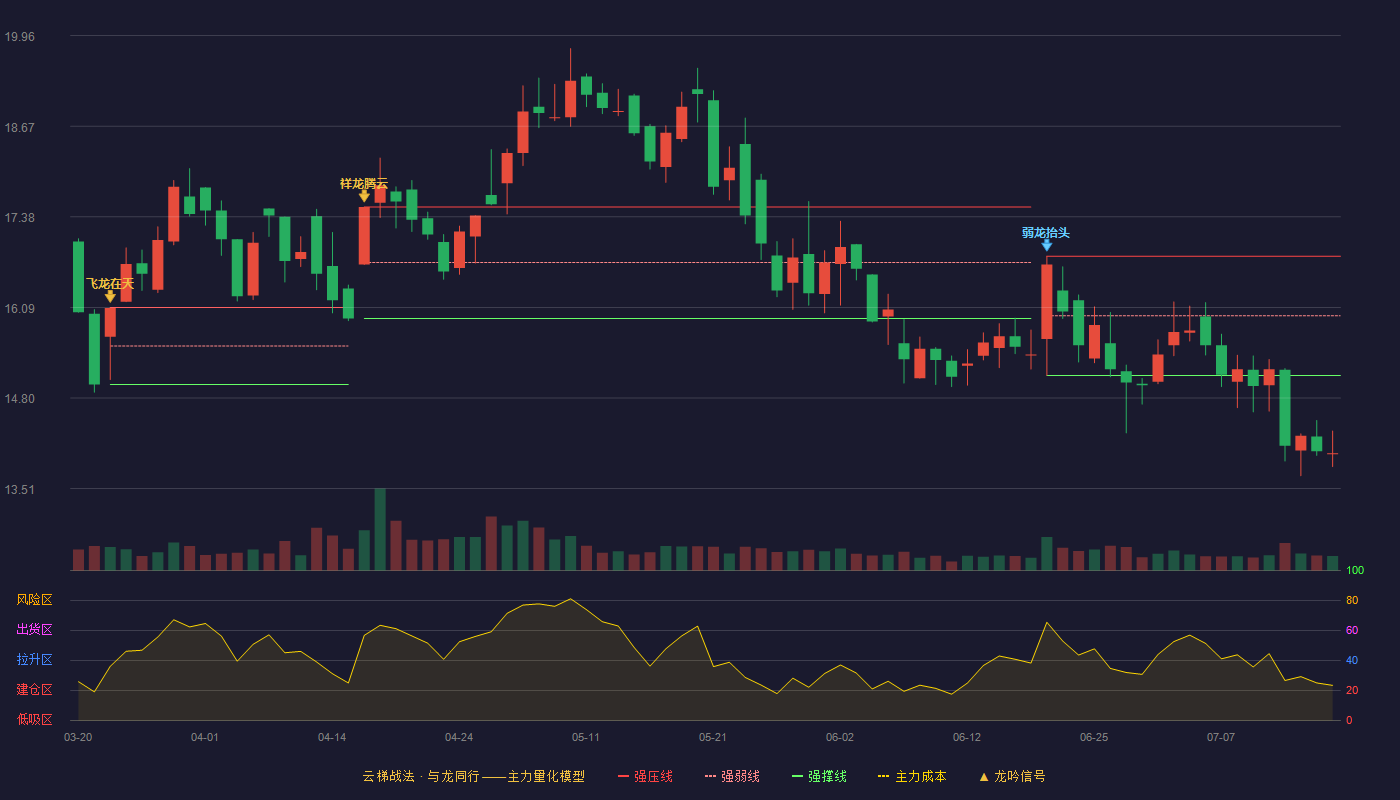Viewport: 1400px width, 800px height.
Task: Toggle the 强压线 legend series
Action: click(x=645, y=776)
